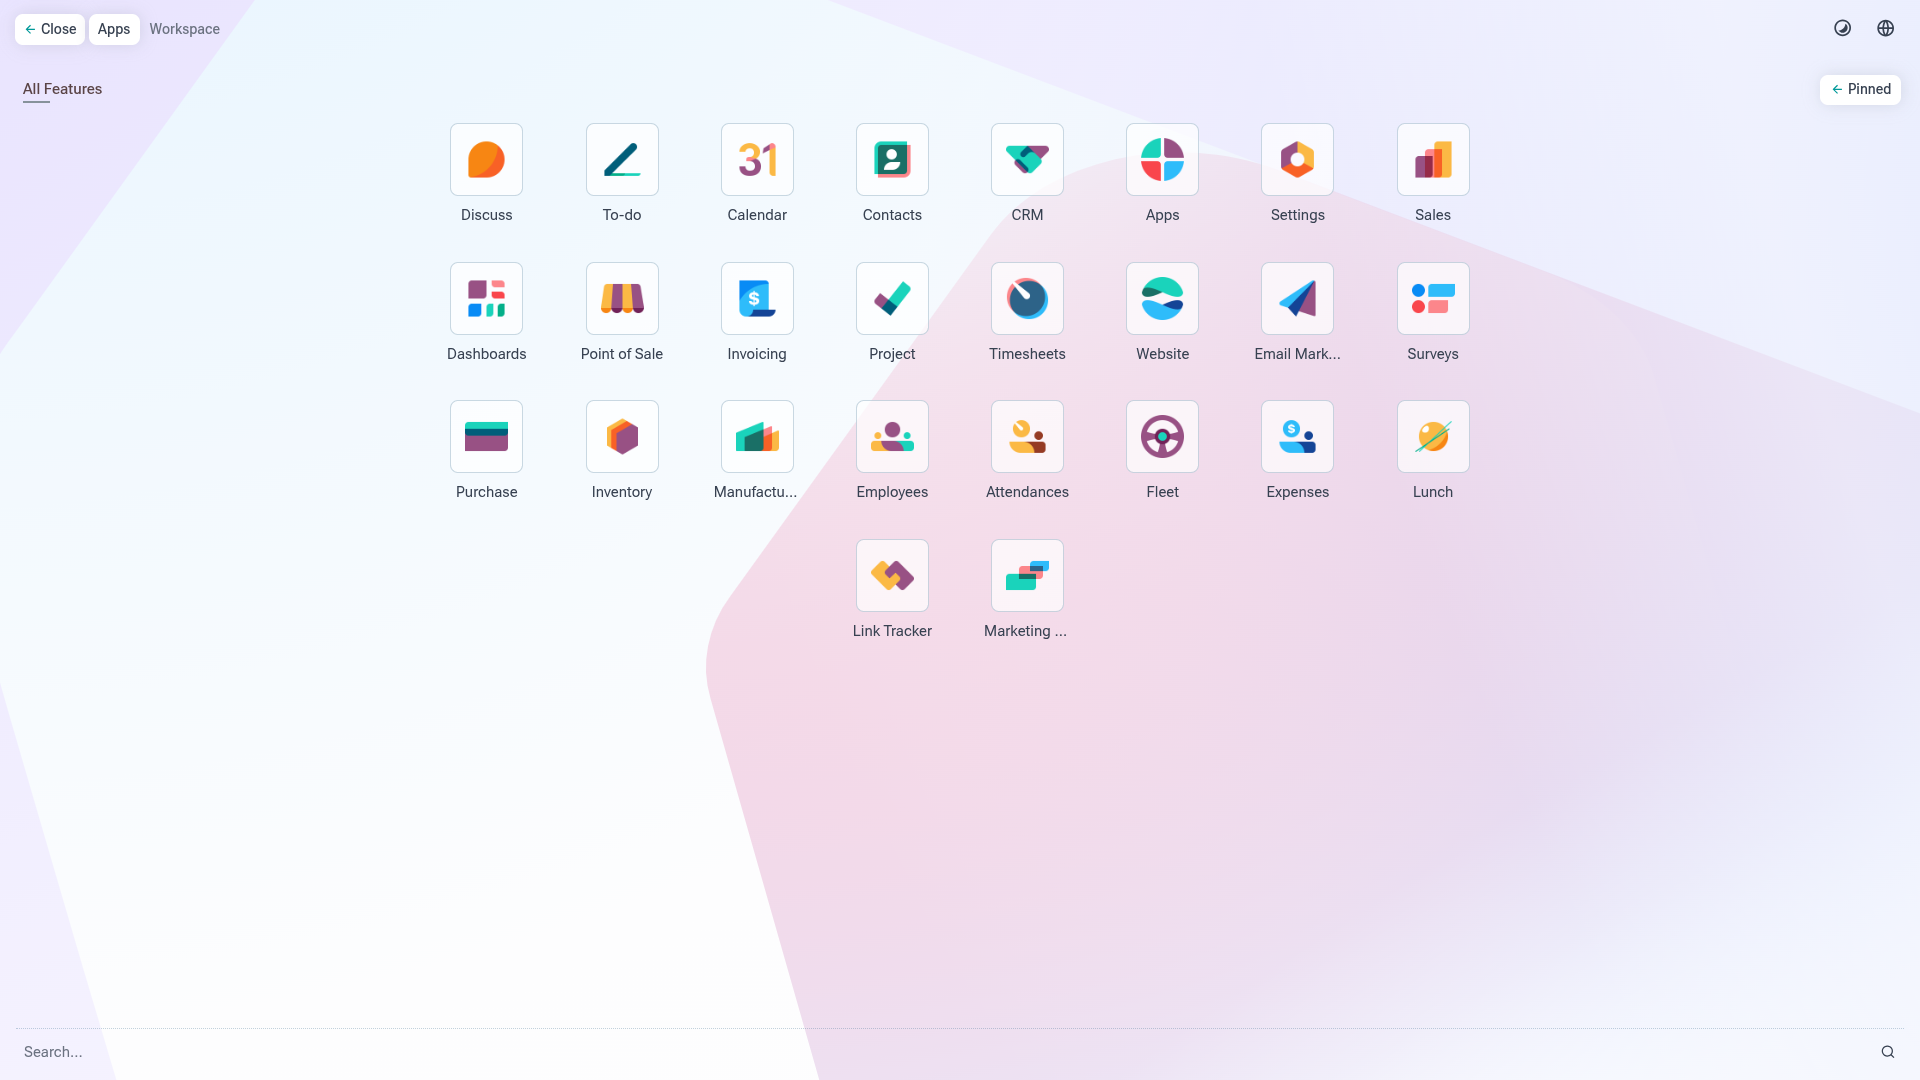Click the Close button

click(50, 29)
